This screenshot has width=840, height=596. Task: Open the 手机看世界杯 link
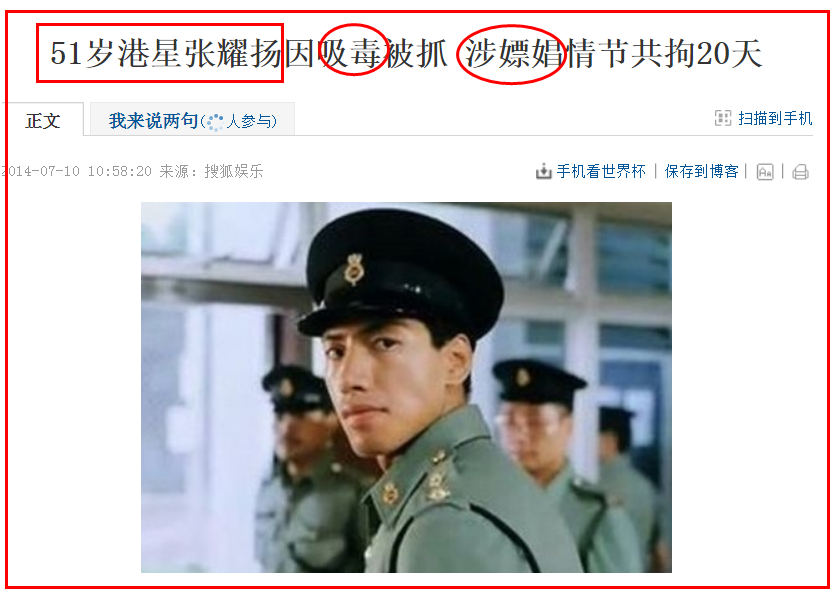tap(601, 171)
